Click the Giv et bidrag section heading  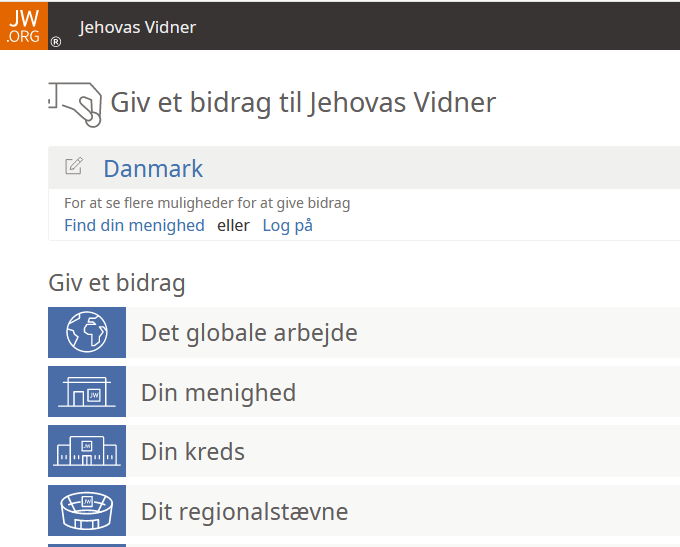117,283
